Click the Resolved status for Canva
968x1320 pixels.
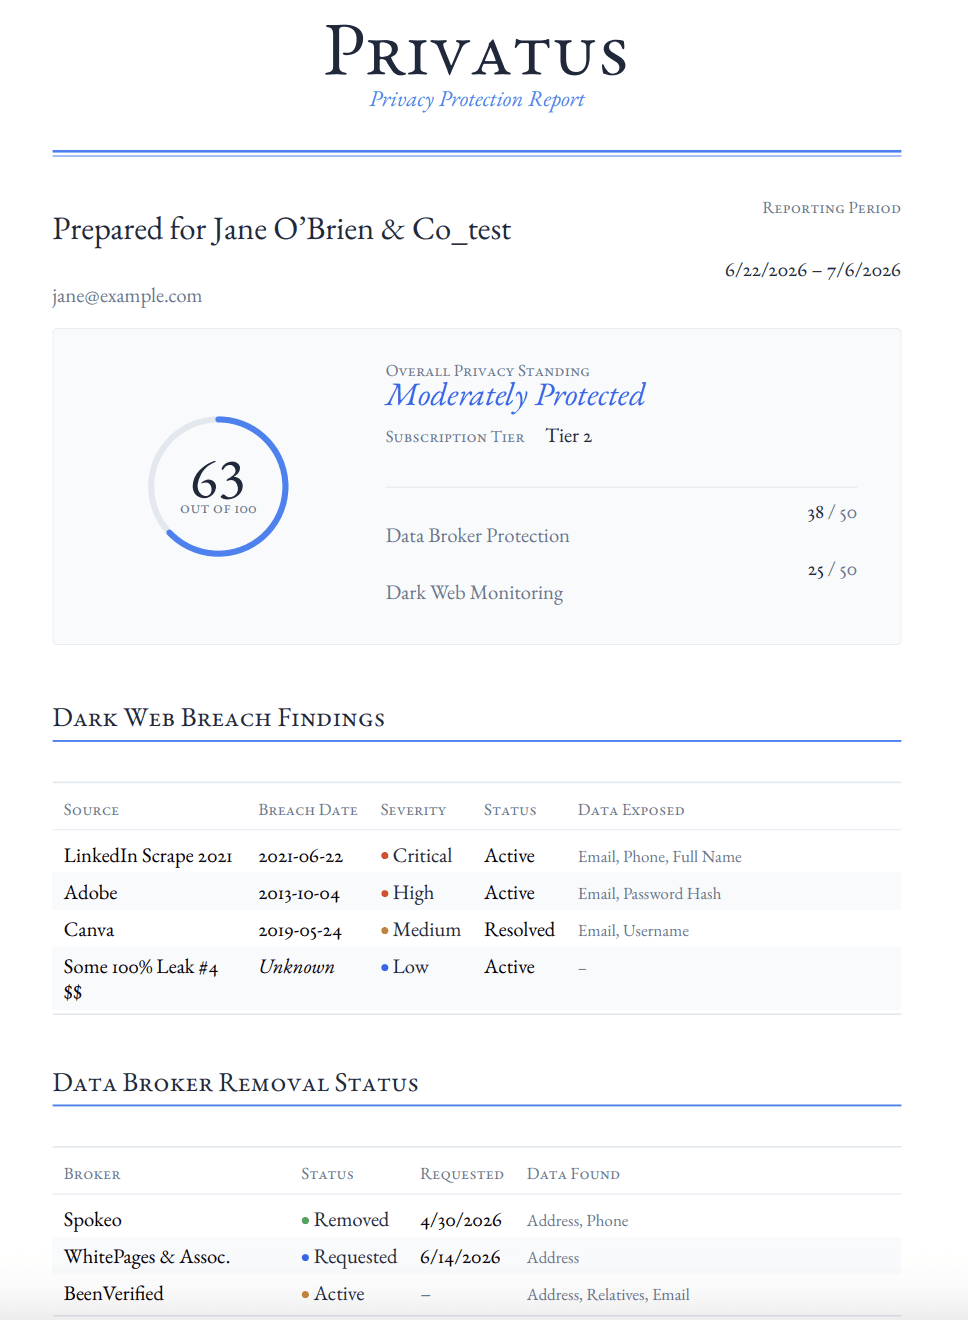click(x=520, y=930)
